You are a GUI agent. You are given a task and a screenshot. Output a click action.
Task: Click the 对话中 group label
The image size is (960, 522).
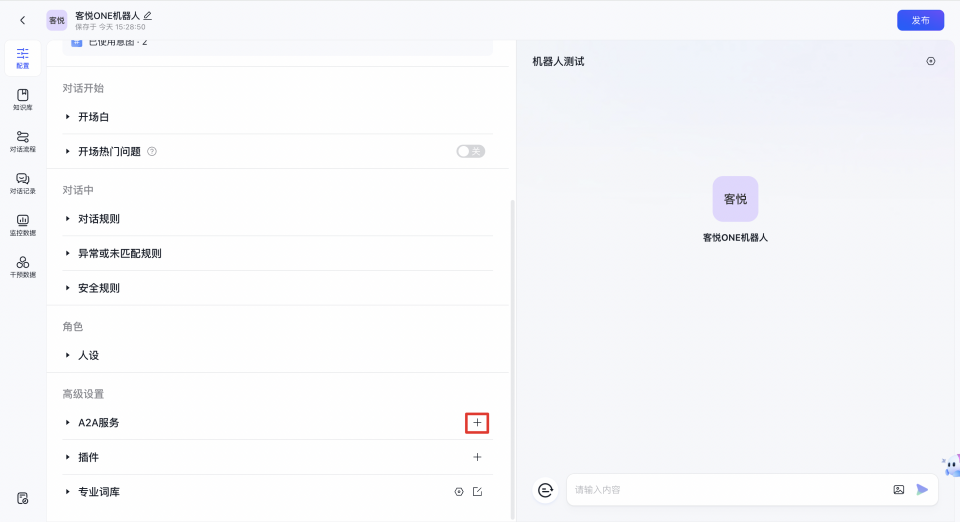78,190
